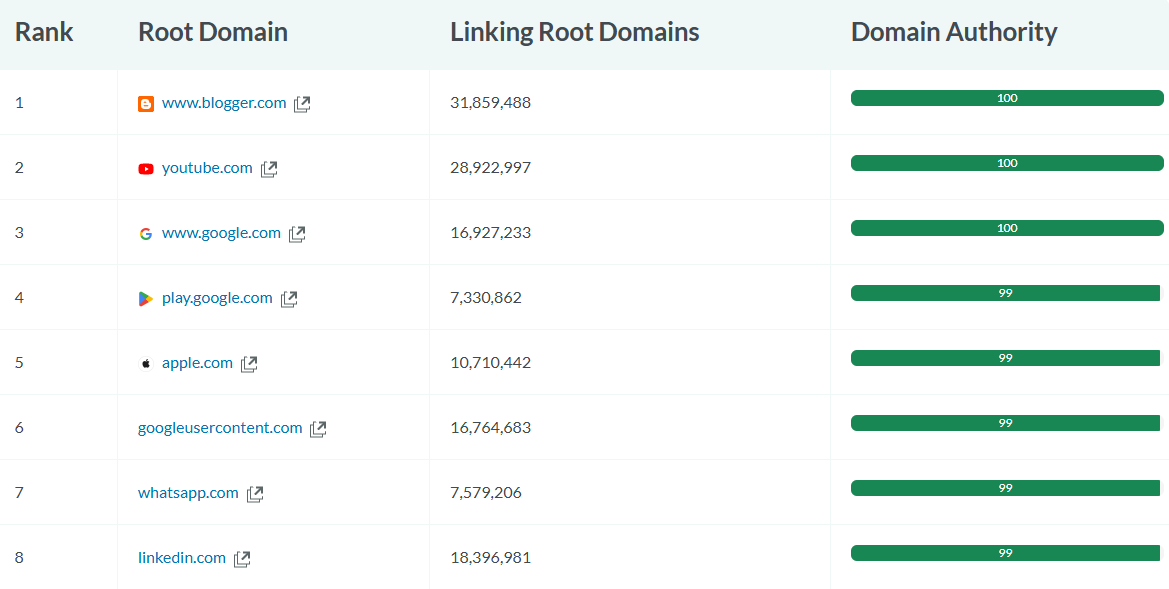Select the value 10,710,442
This screenshot has width=1169, height=589.
[491, 362]
